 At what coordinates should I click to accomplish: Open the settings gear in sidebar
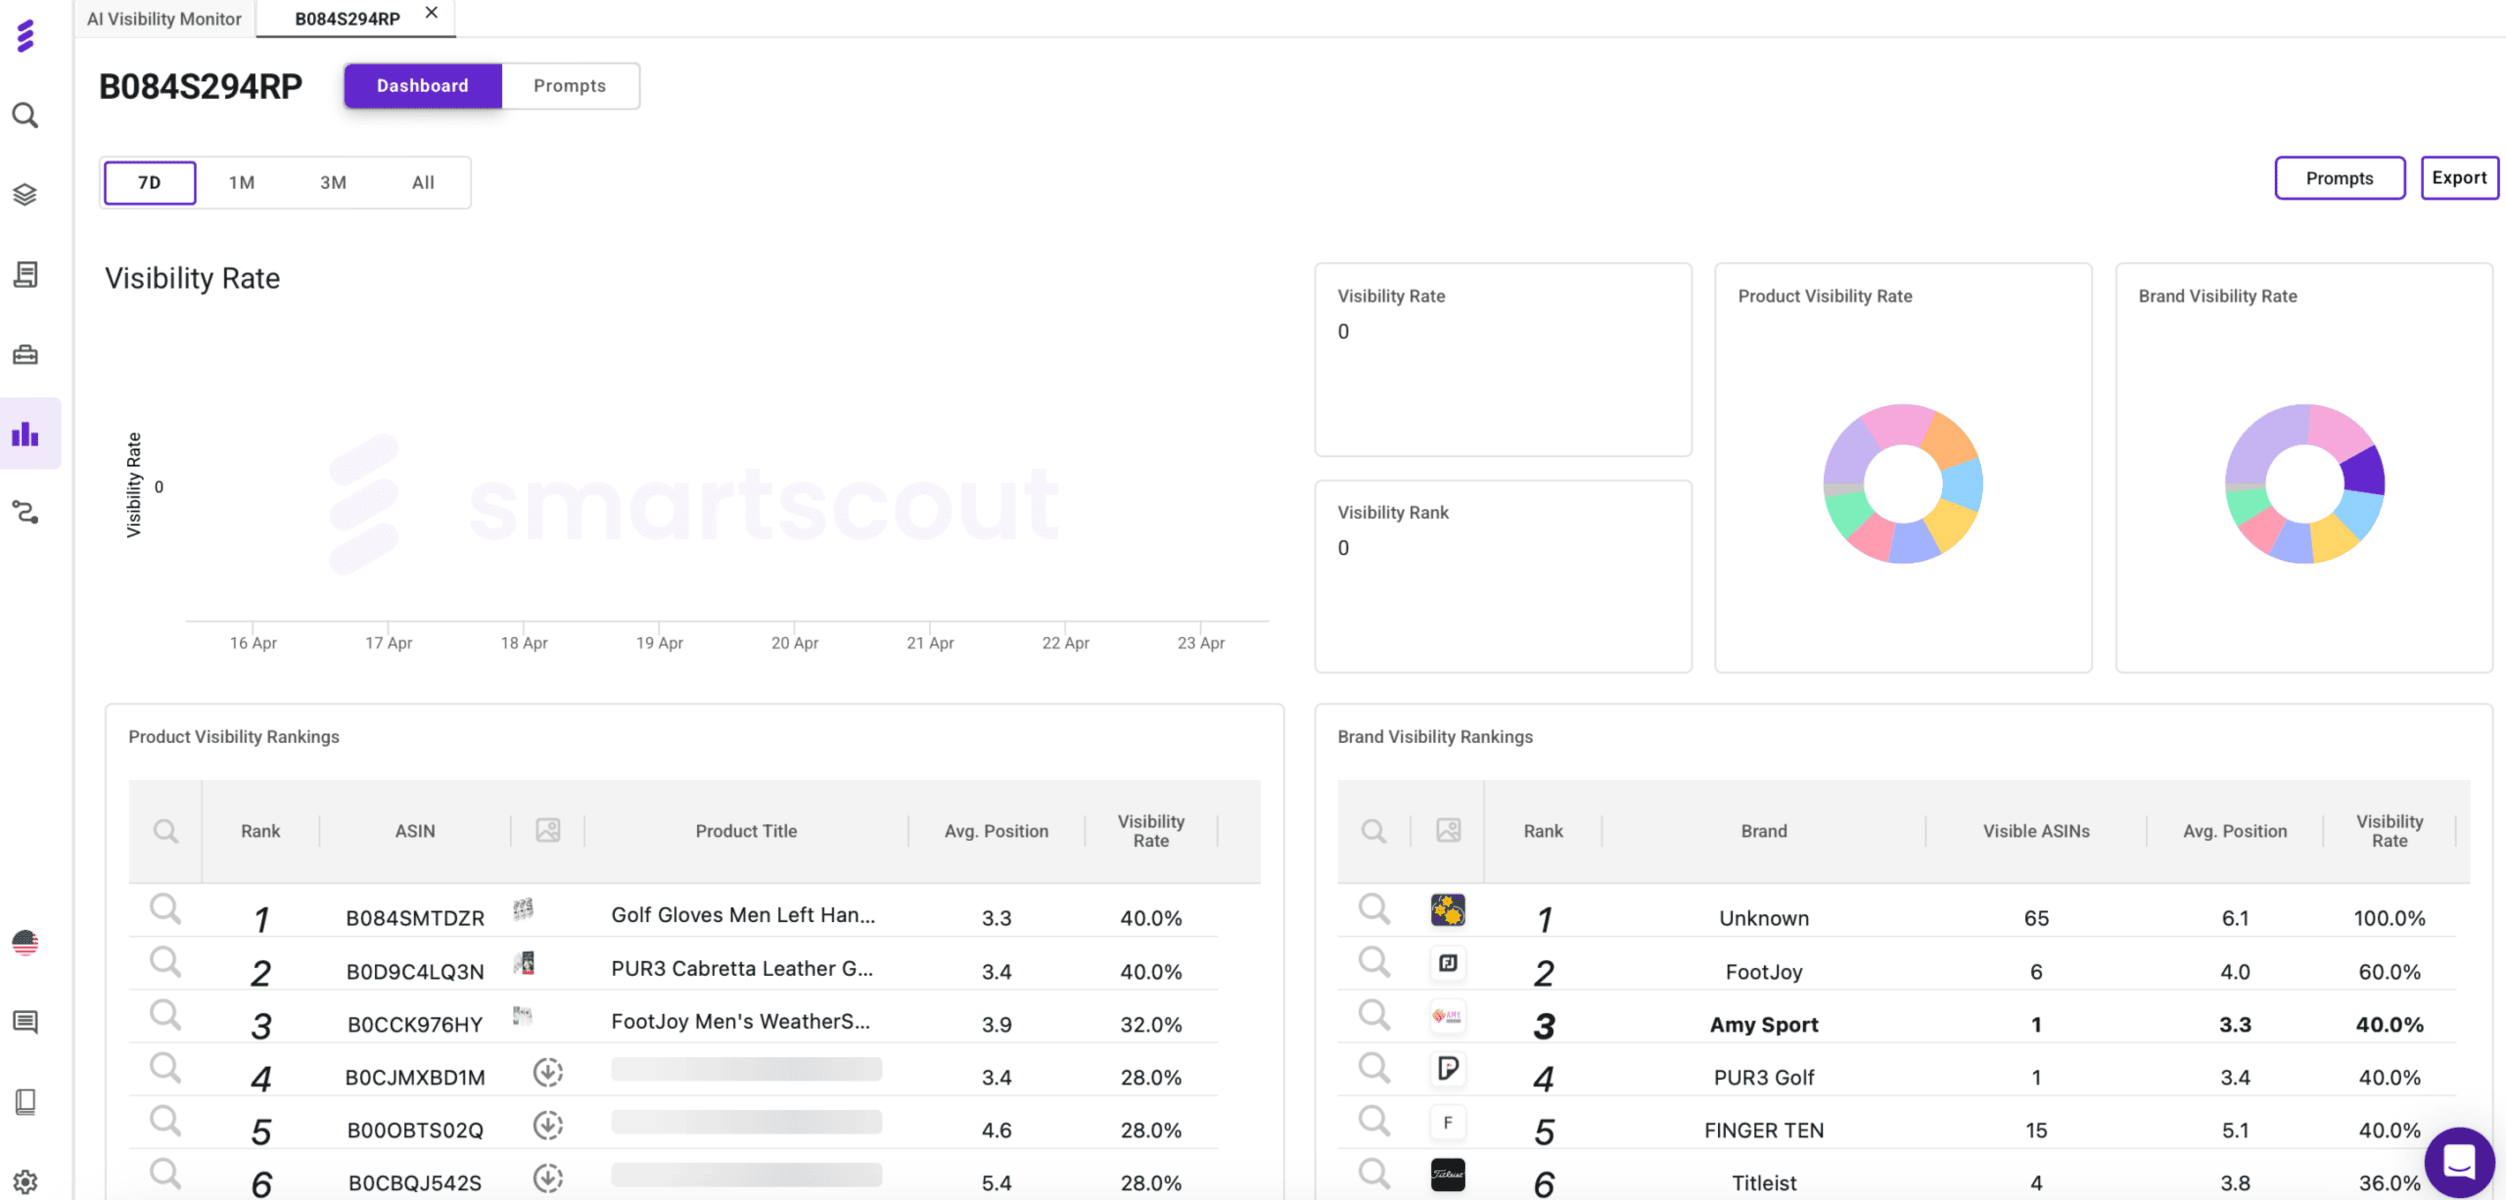point(25,1182)
